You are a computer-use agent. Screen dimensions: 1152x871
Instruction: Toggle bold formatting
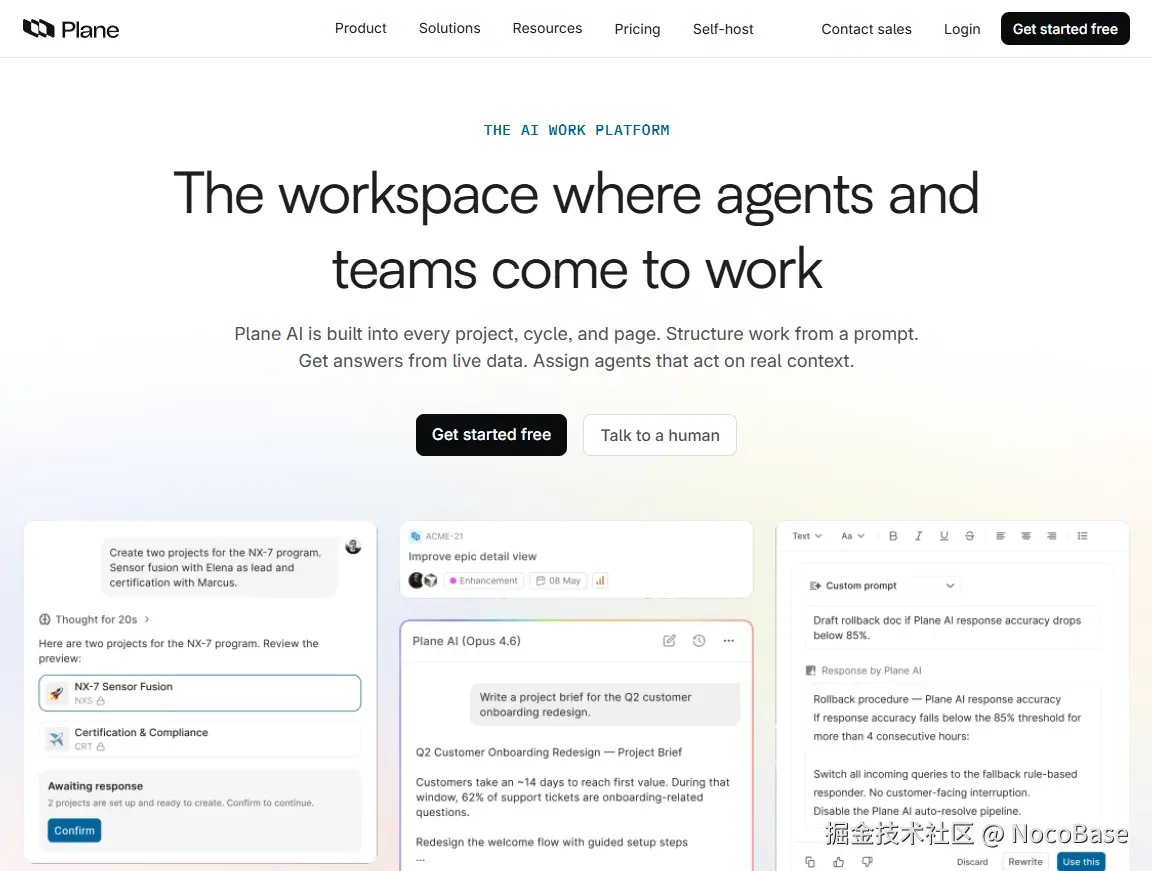click(x=893, y=536)
